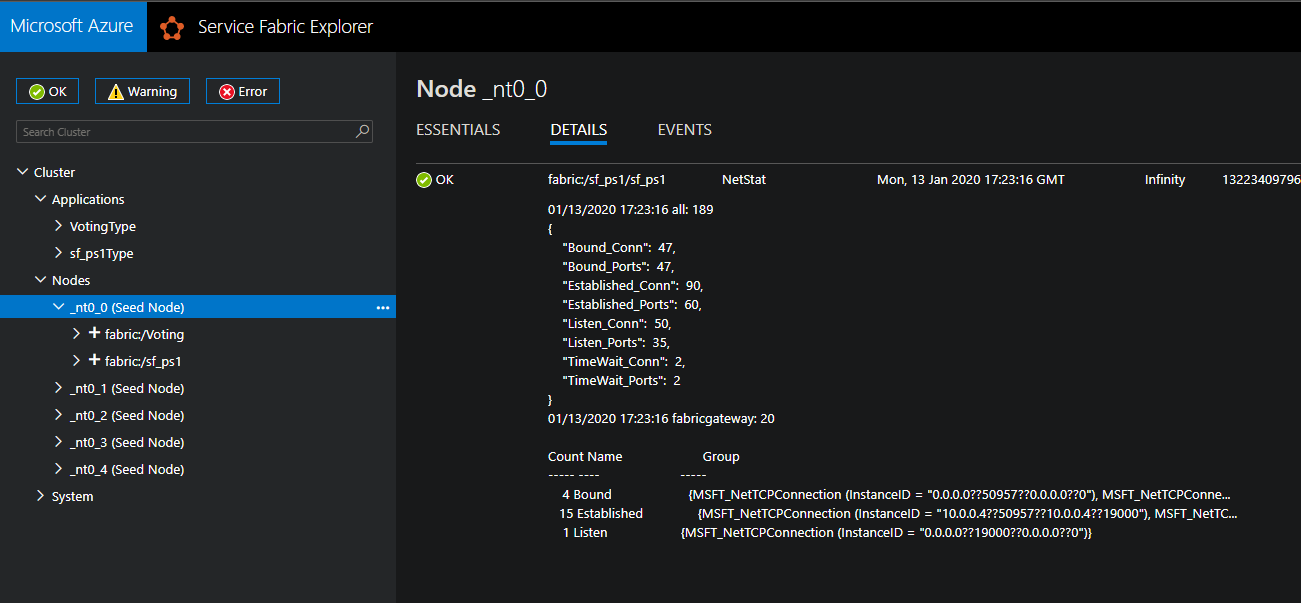The width and height of the screenshot is (1301, 603).
Task: Open the _nt0_0 node actions ellipsis
Action: point(382,308)
